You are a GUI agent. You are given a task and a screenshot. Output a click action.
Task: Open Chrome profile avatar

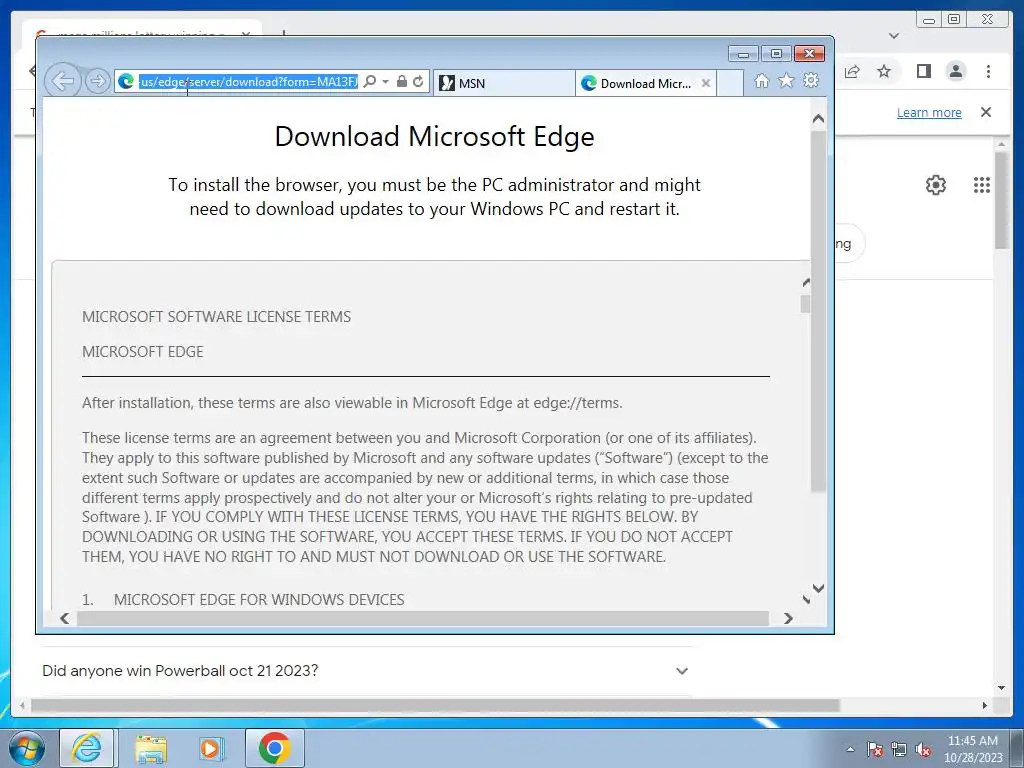(x=955, y=71)
